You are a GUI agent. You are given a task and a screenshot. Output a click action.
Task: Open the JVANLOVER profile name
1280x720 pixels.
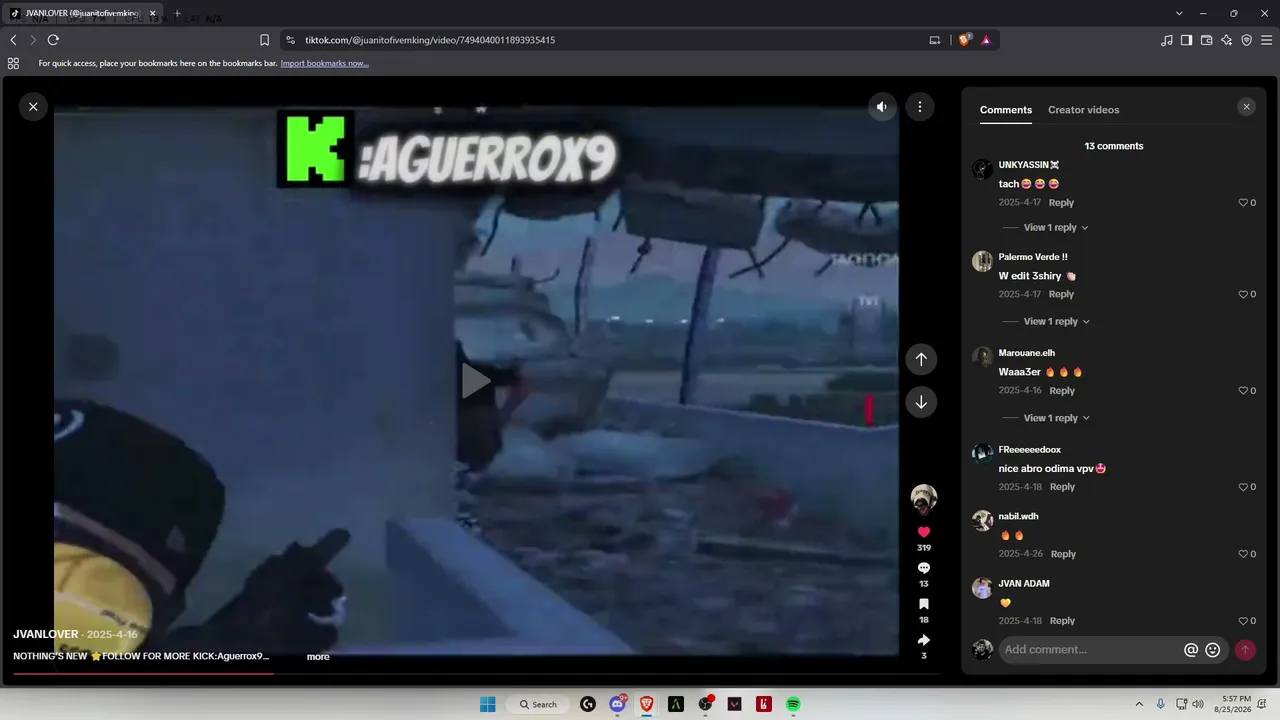pos(46,634)
